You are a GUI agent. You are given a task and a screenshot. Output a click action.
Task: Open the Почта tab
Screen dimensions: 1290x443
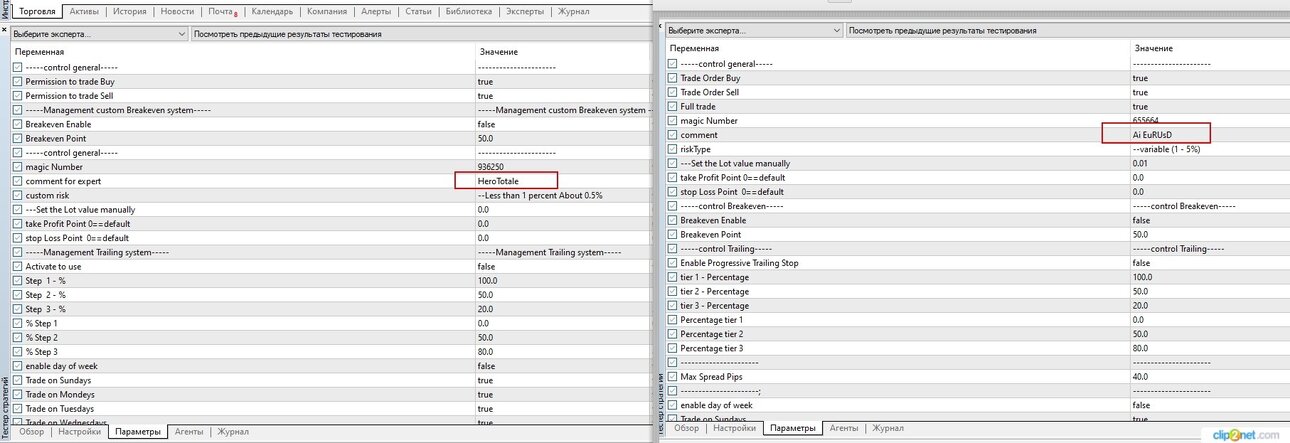(222, 12)
